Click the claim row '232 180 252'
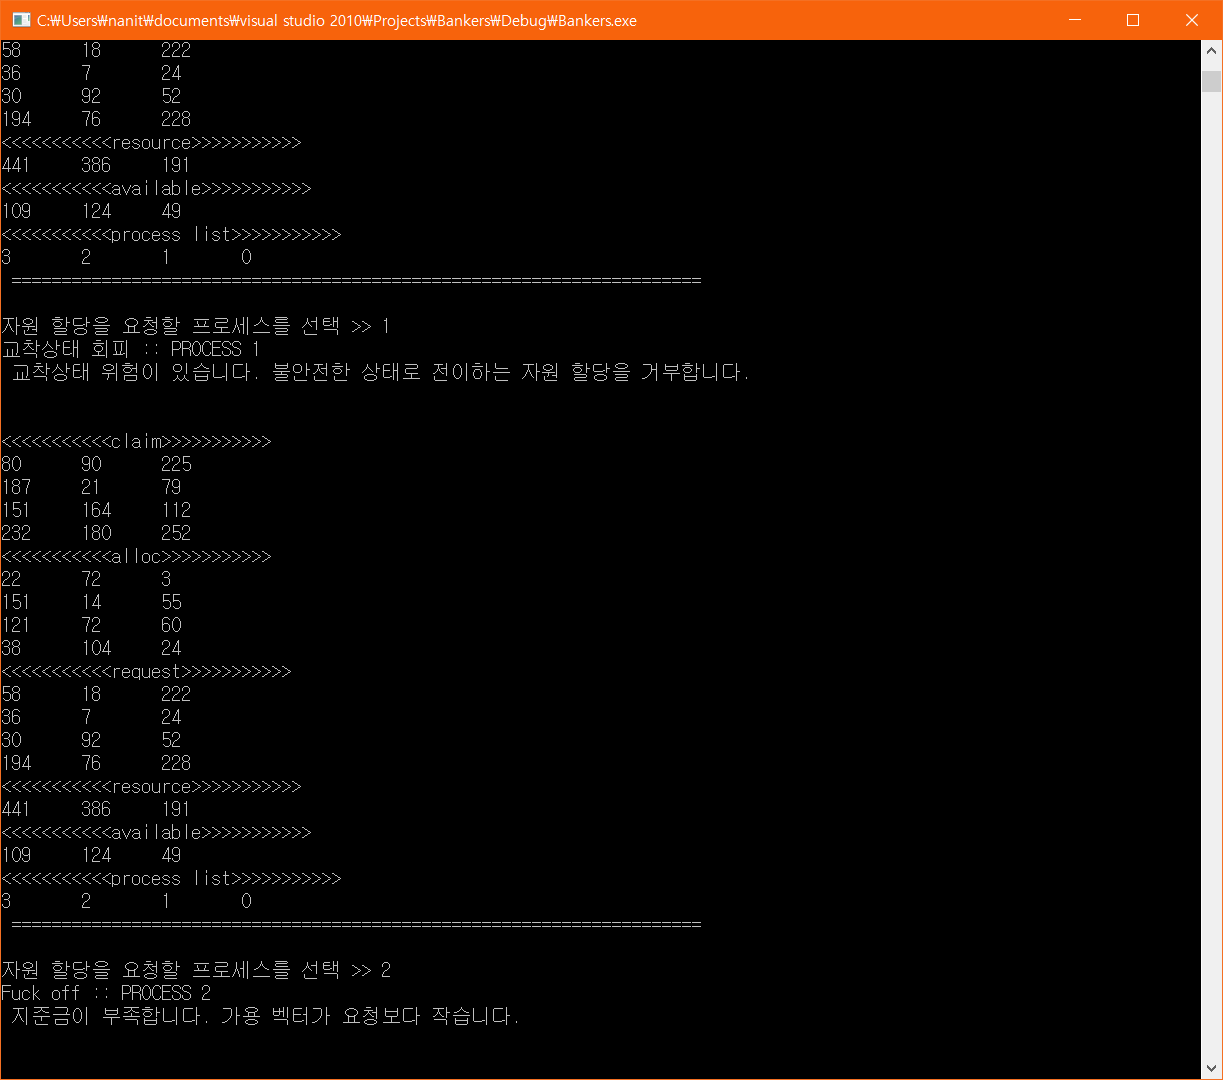The height and width of the screenshot is (1080, 1223). pos(96,533)
